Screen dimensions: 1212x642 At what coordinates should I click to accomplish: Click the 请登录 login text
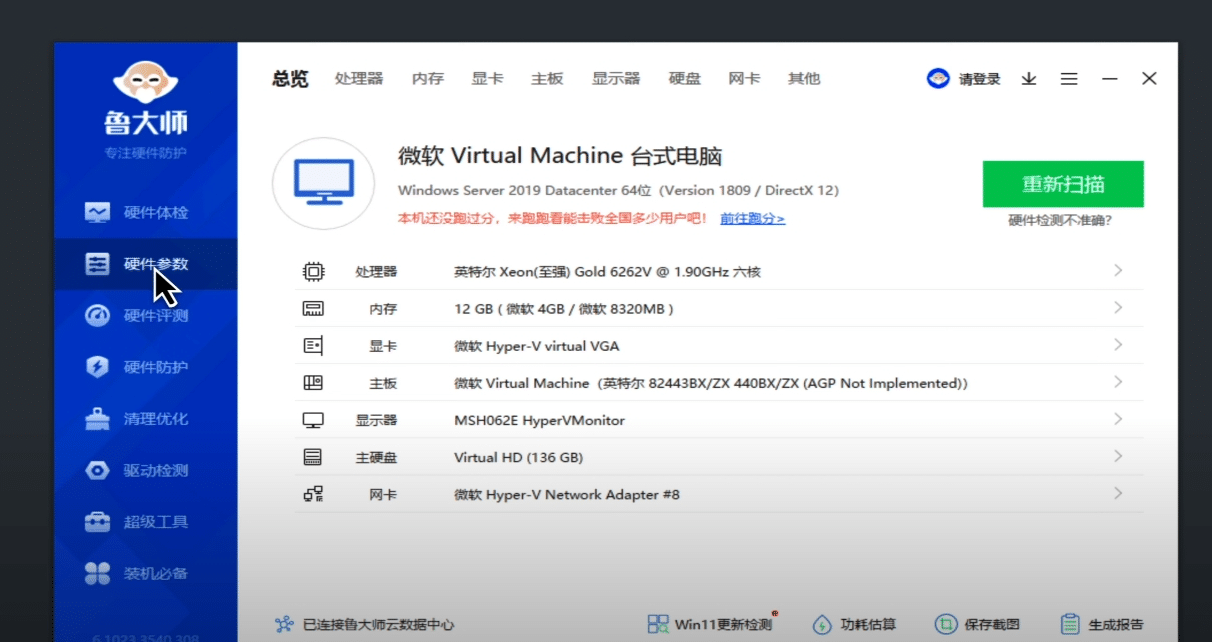tap(980, 79)
